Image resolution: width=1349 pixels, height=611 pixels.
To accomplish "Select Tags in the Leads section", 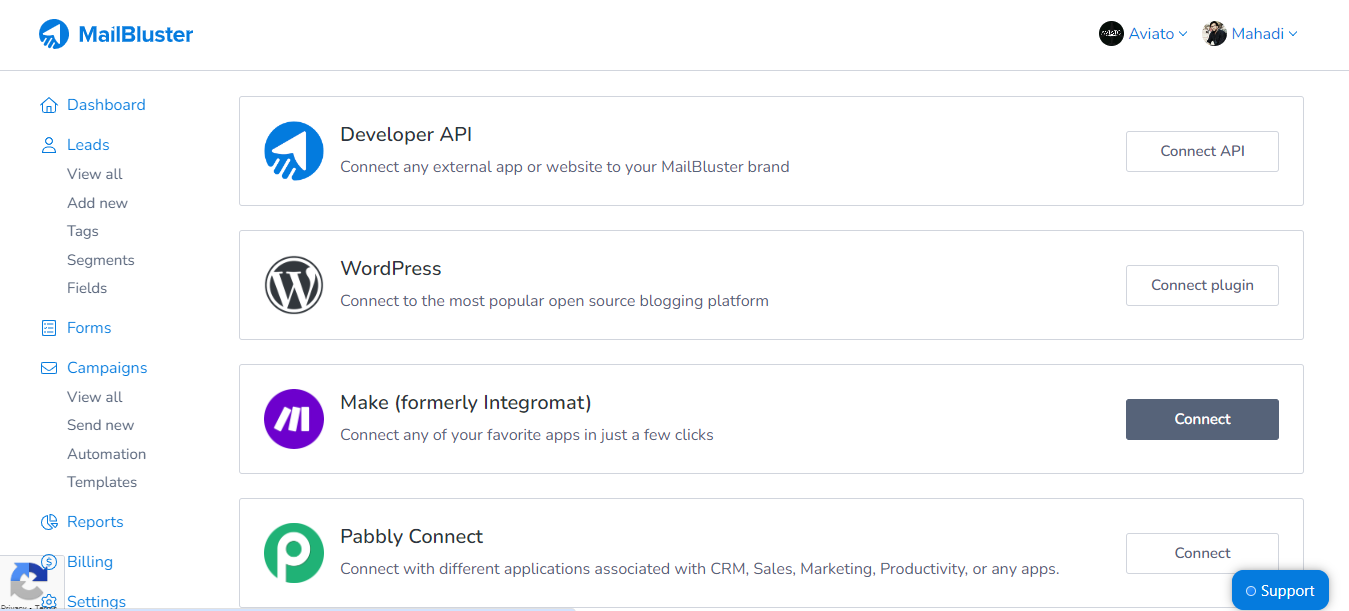I will [x=82, y=230].
